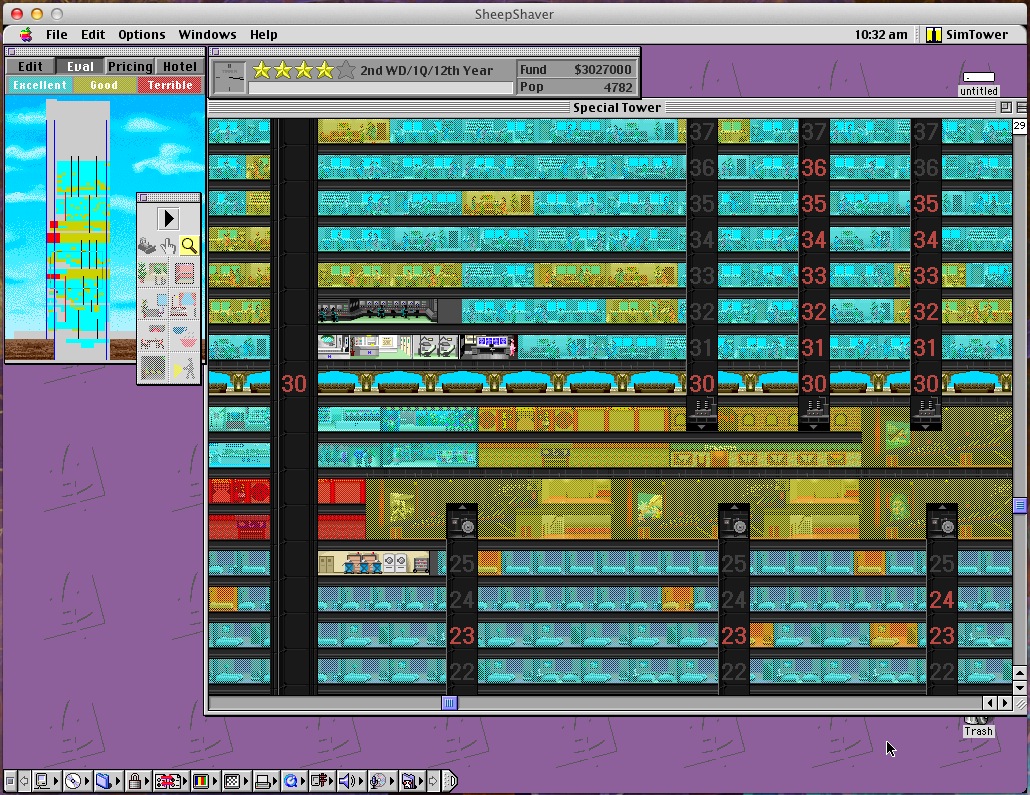Switch to the Pricing tab
Viewport: 1030px width, 795px height.
(x=130, y=66)
